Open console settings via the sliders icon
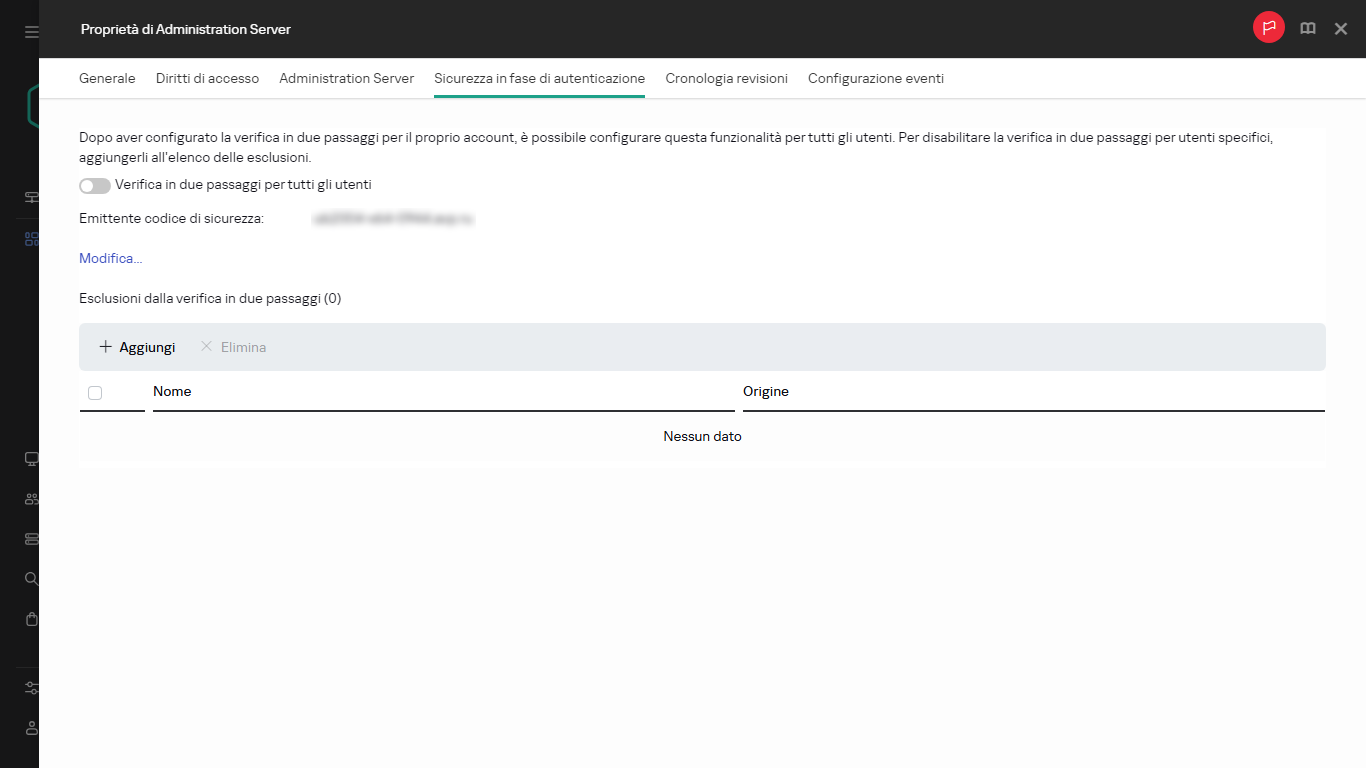 30,688
